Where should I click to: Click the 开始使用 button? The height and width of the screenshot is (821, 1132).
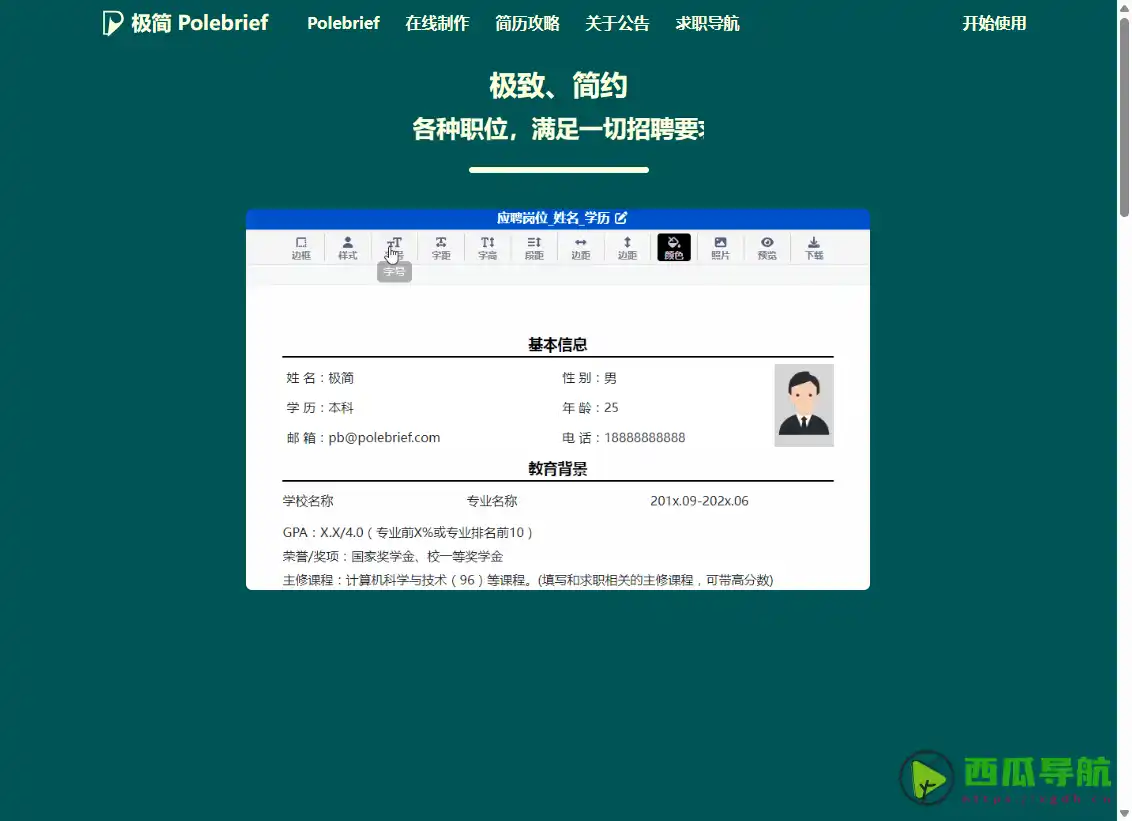pyautogui.click(x=995, y=23)
